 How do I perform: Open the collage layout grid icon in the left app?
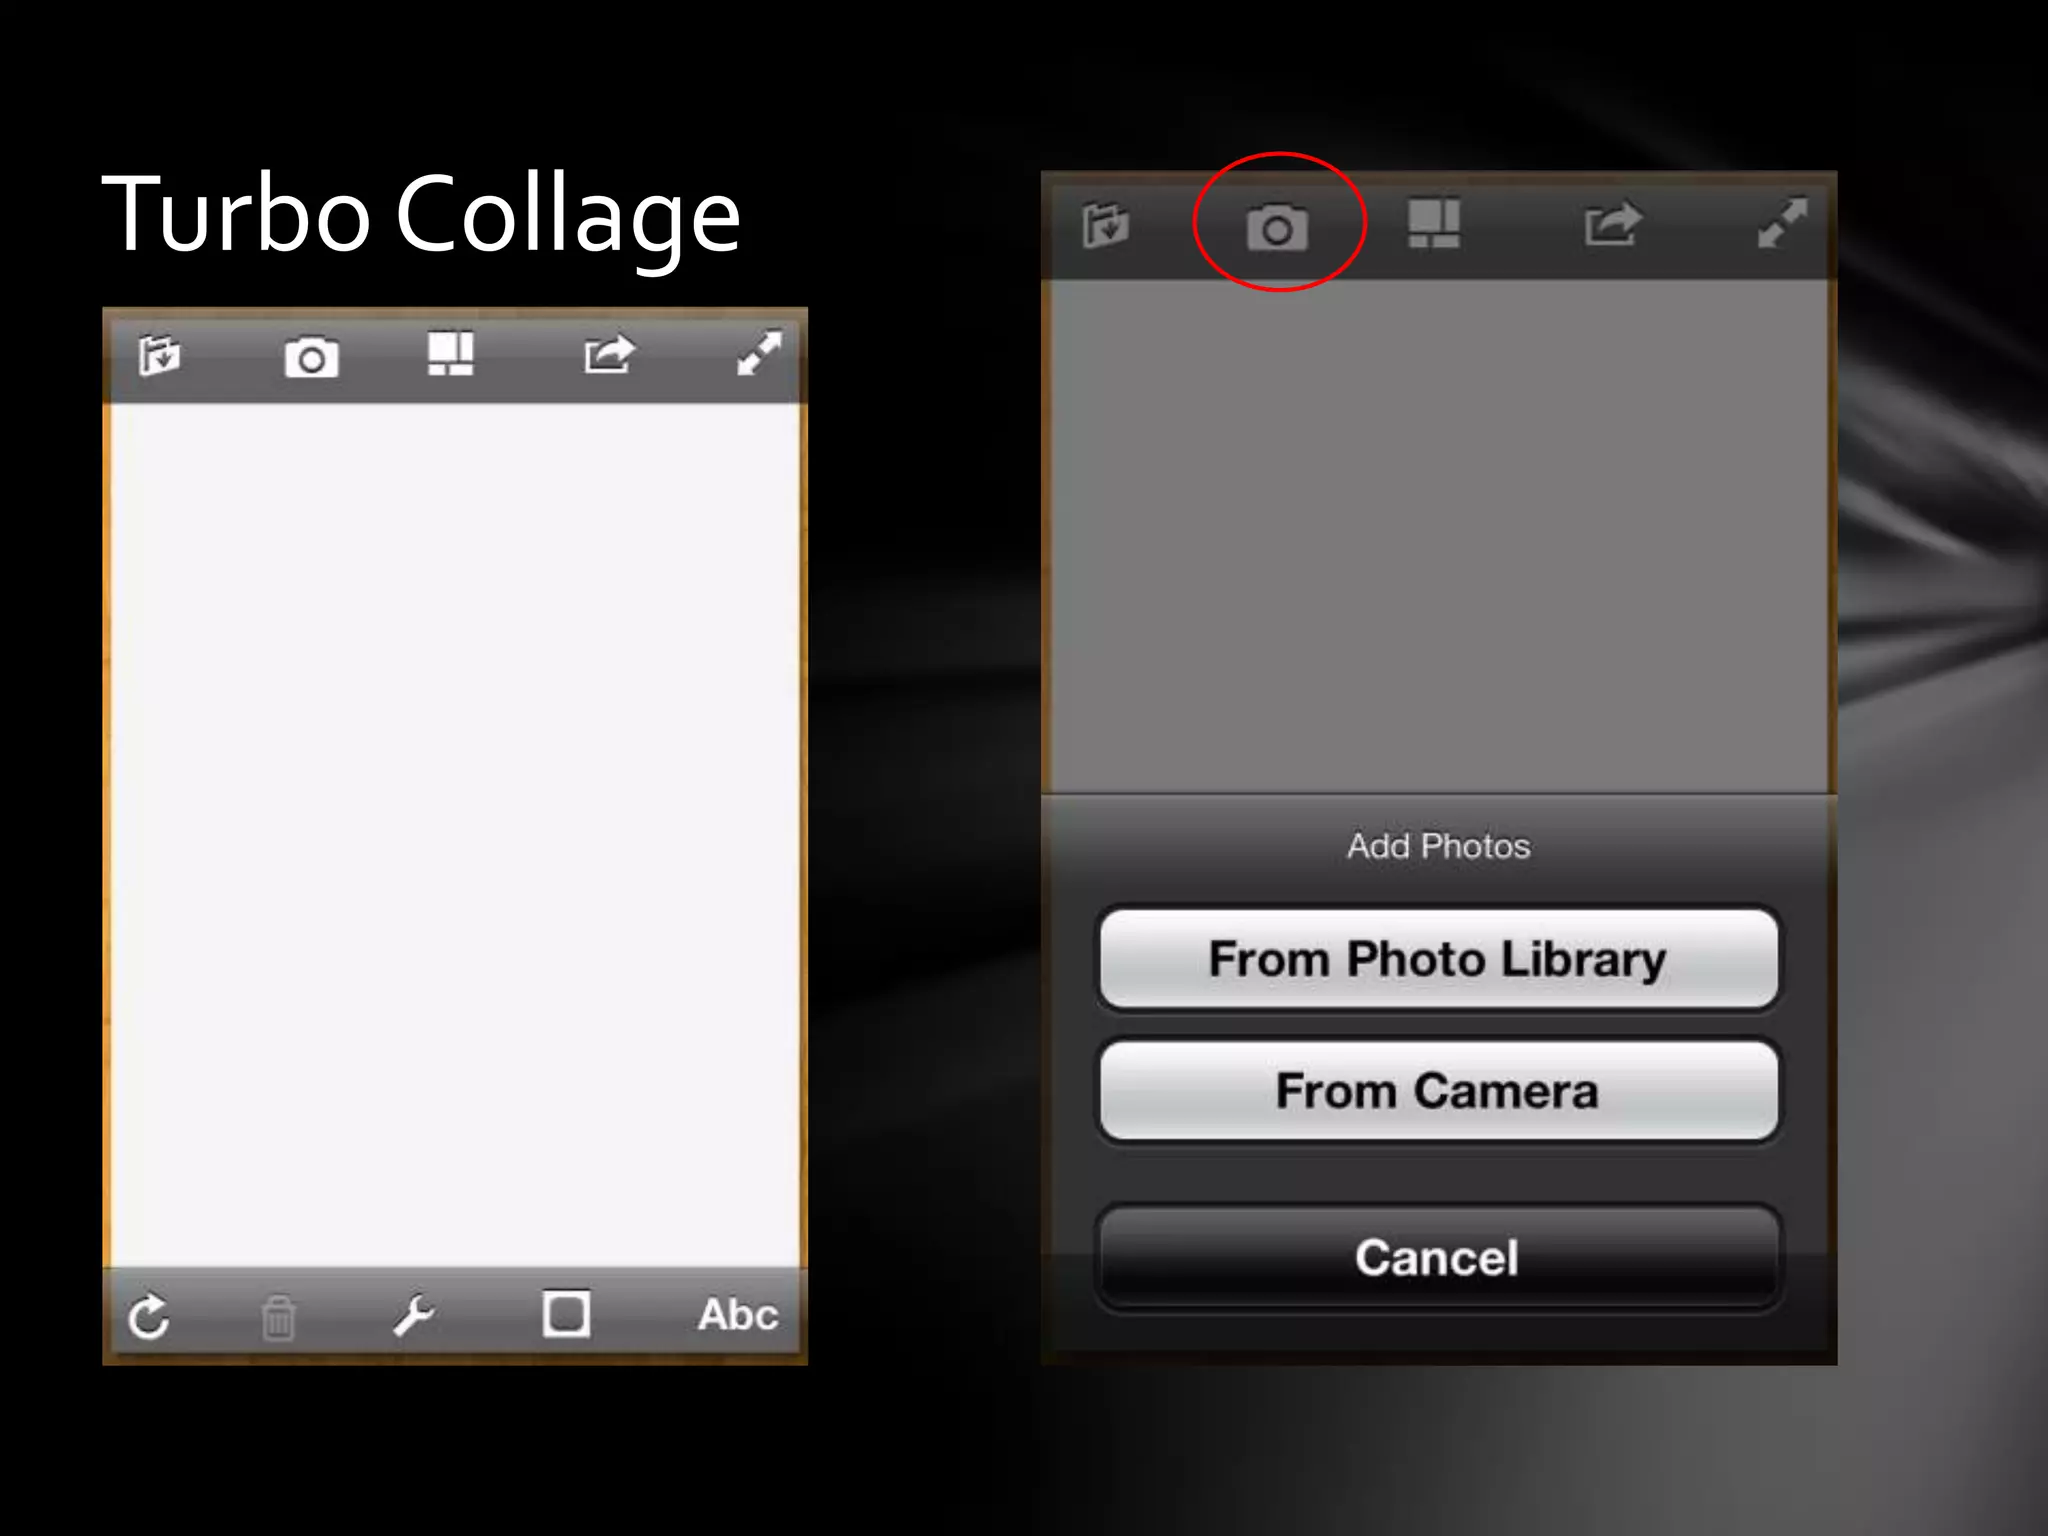click(x=450, y=354)
